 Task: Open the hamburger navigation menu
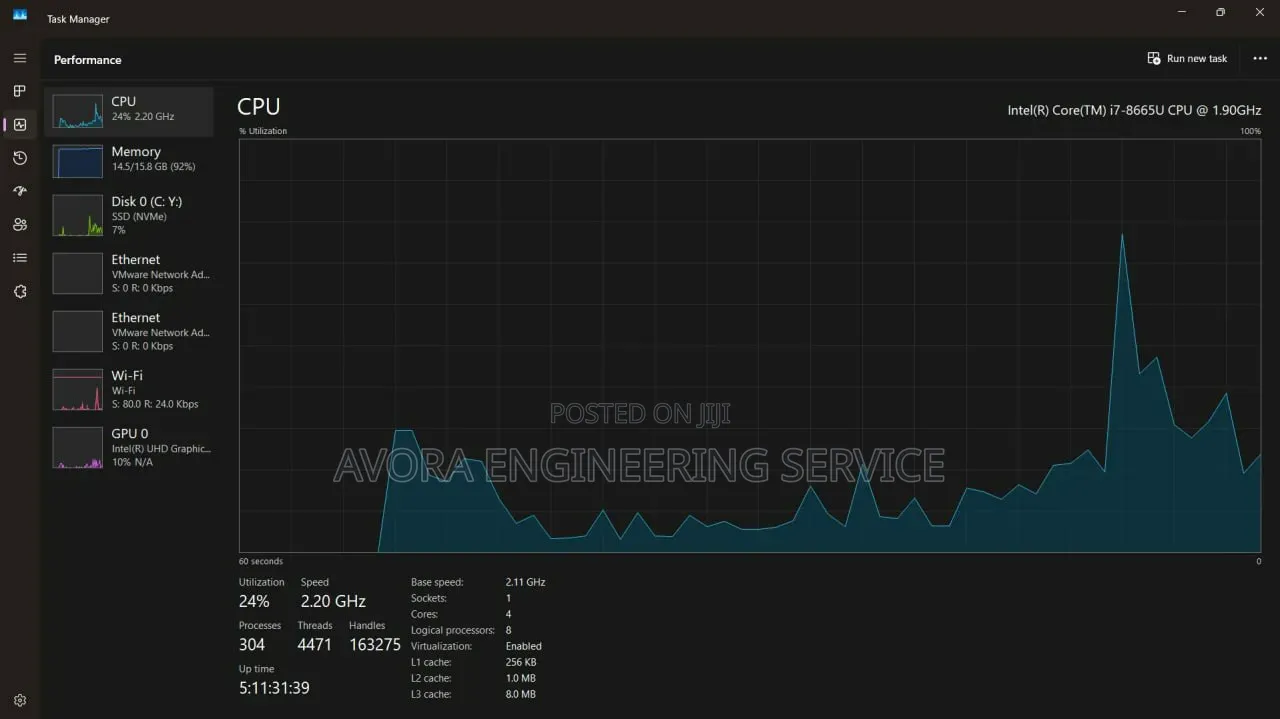point(20,58)
